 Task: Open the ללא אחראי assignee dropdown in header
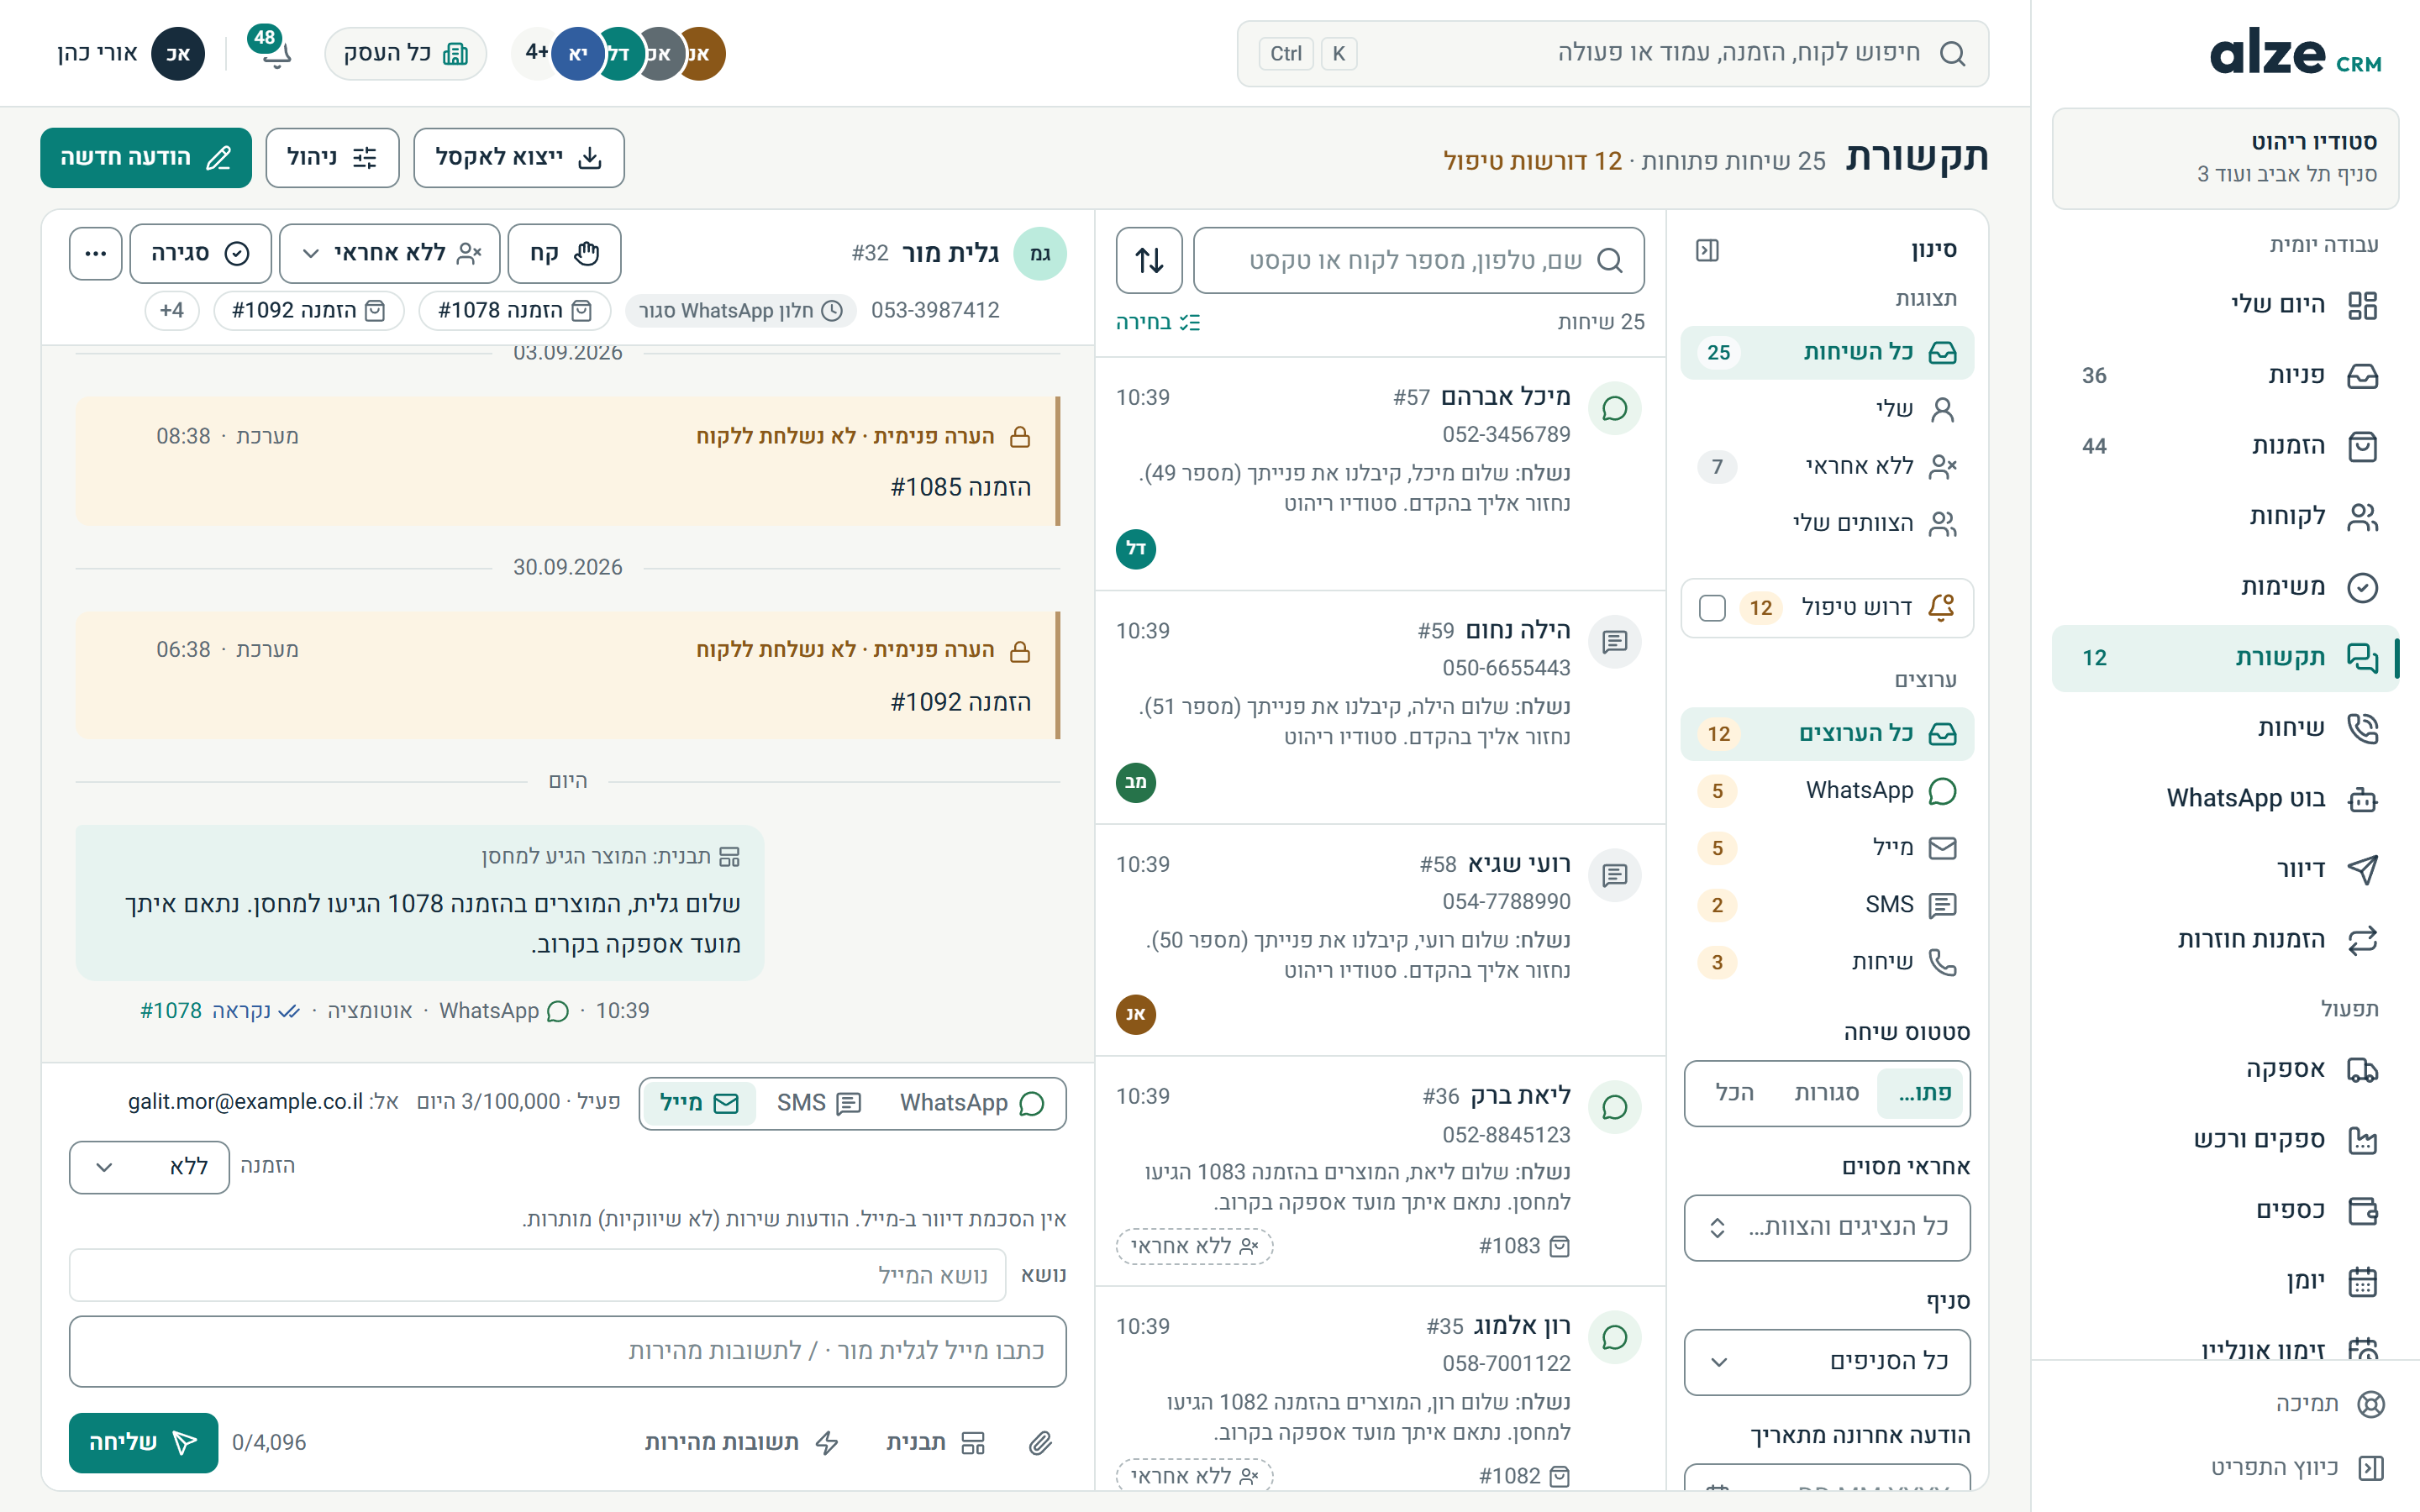coord(390,253)
